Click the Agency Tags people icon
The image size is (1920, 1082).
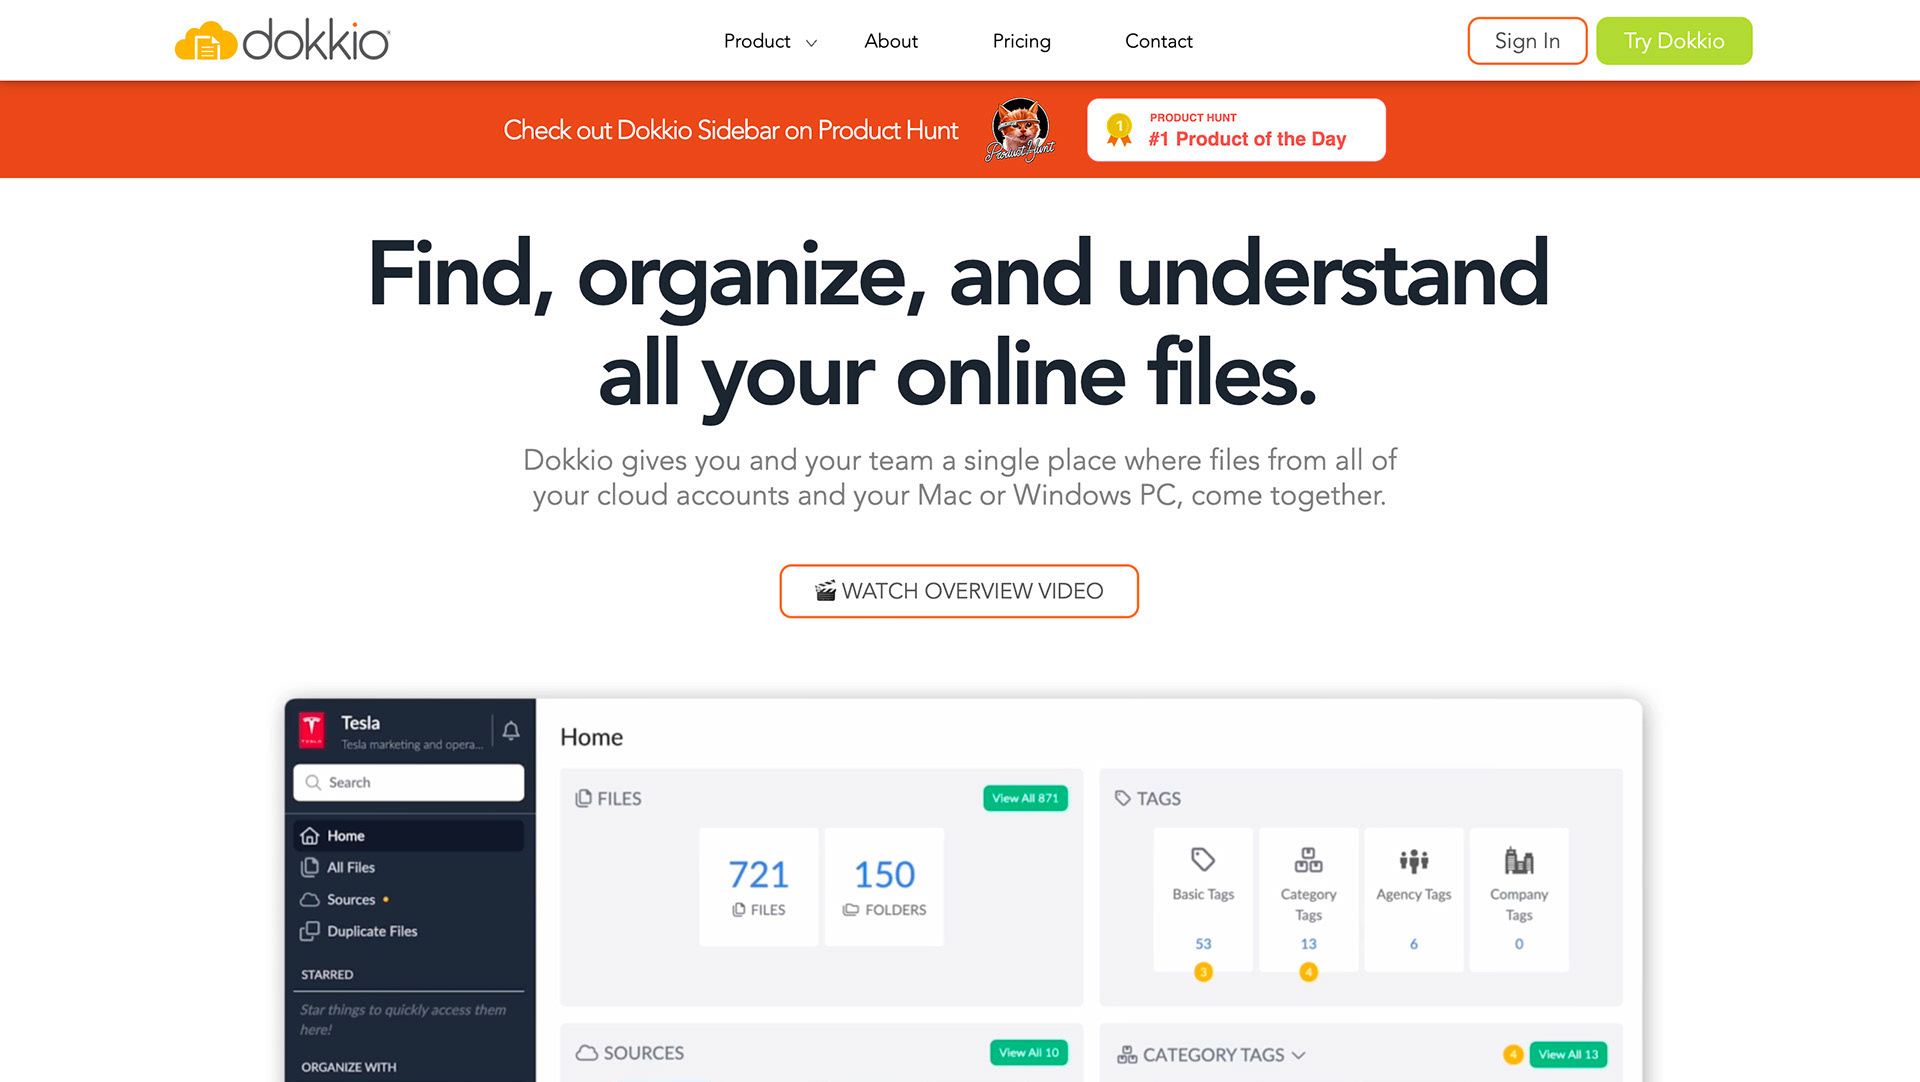point(1414,860)
